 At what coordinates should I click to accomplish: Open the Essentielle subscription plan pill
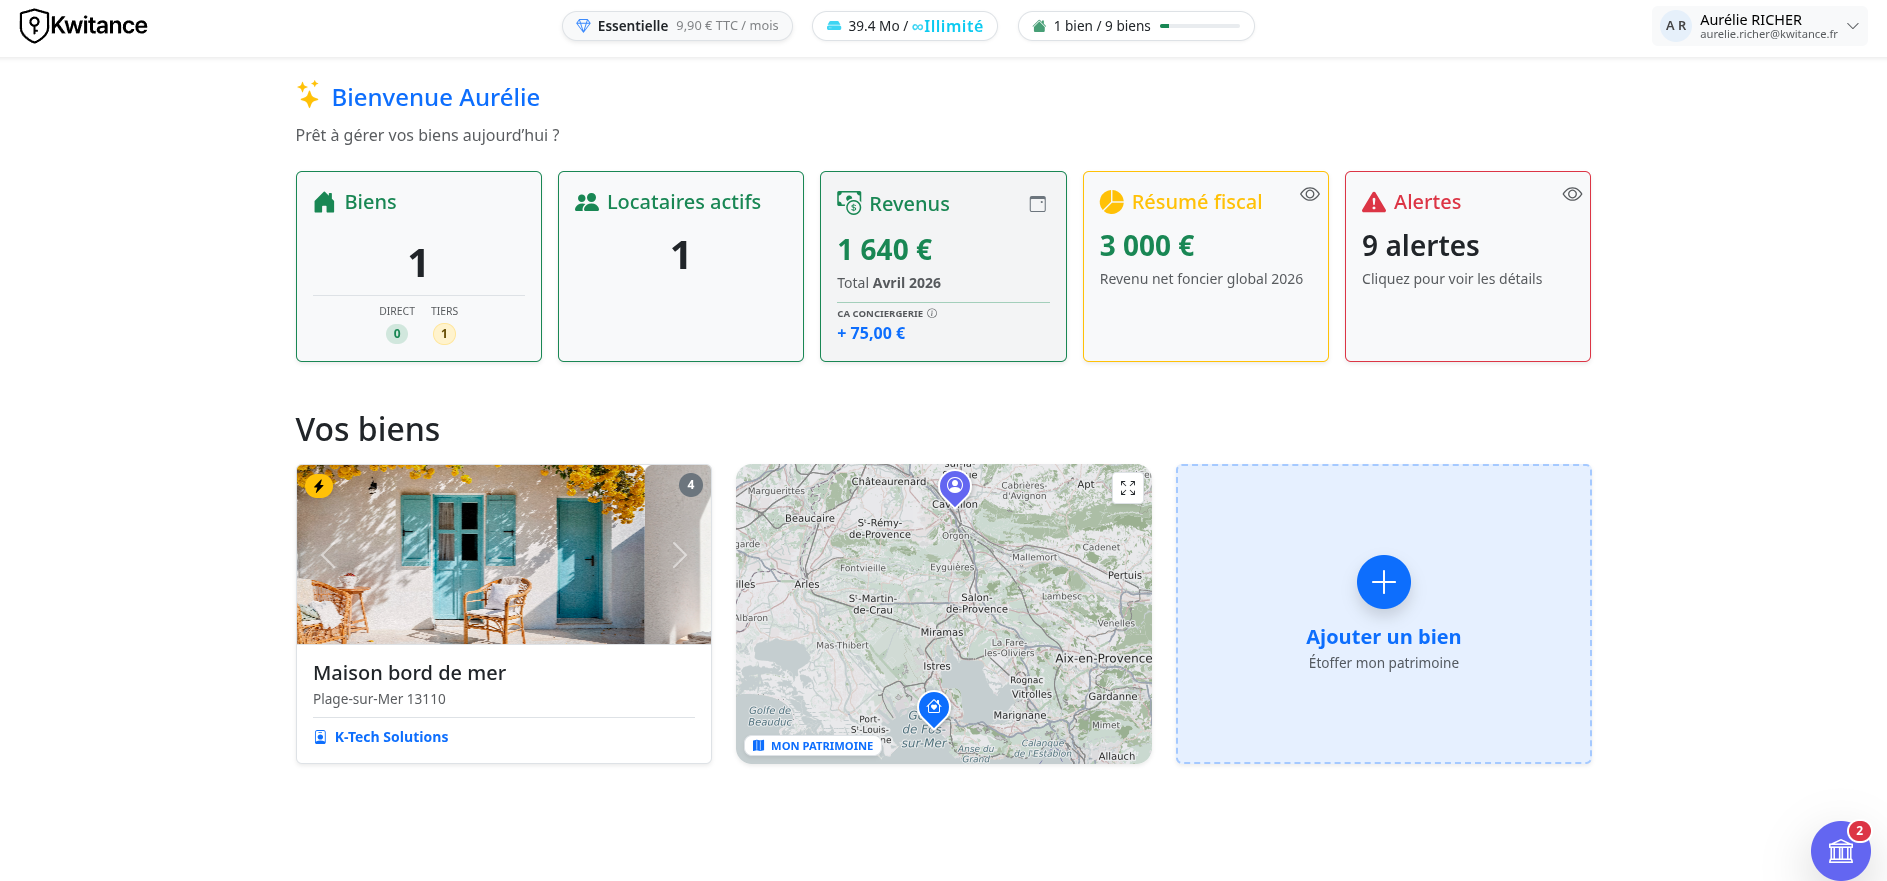point(677,26)
